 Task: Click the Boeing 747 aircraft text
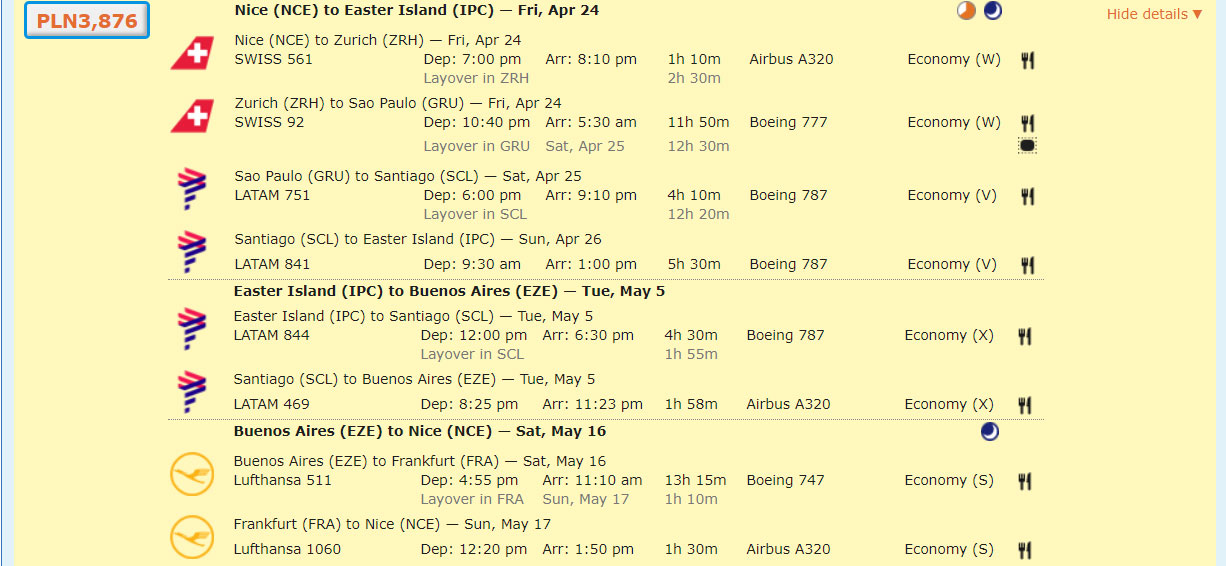[785, 480]
